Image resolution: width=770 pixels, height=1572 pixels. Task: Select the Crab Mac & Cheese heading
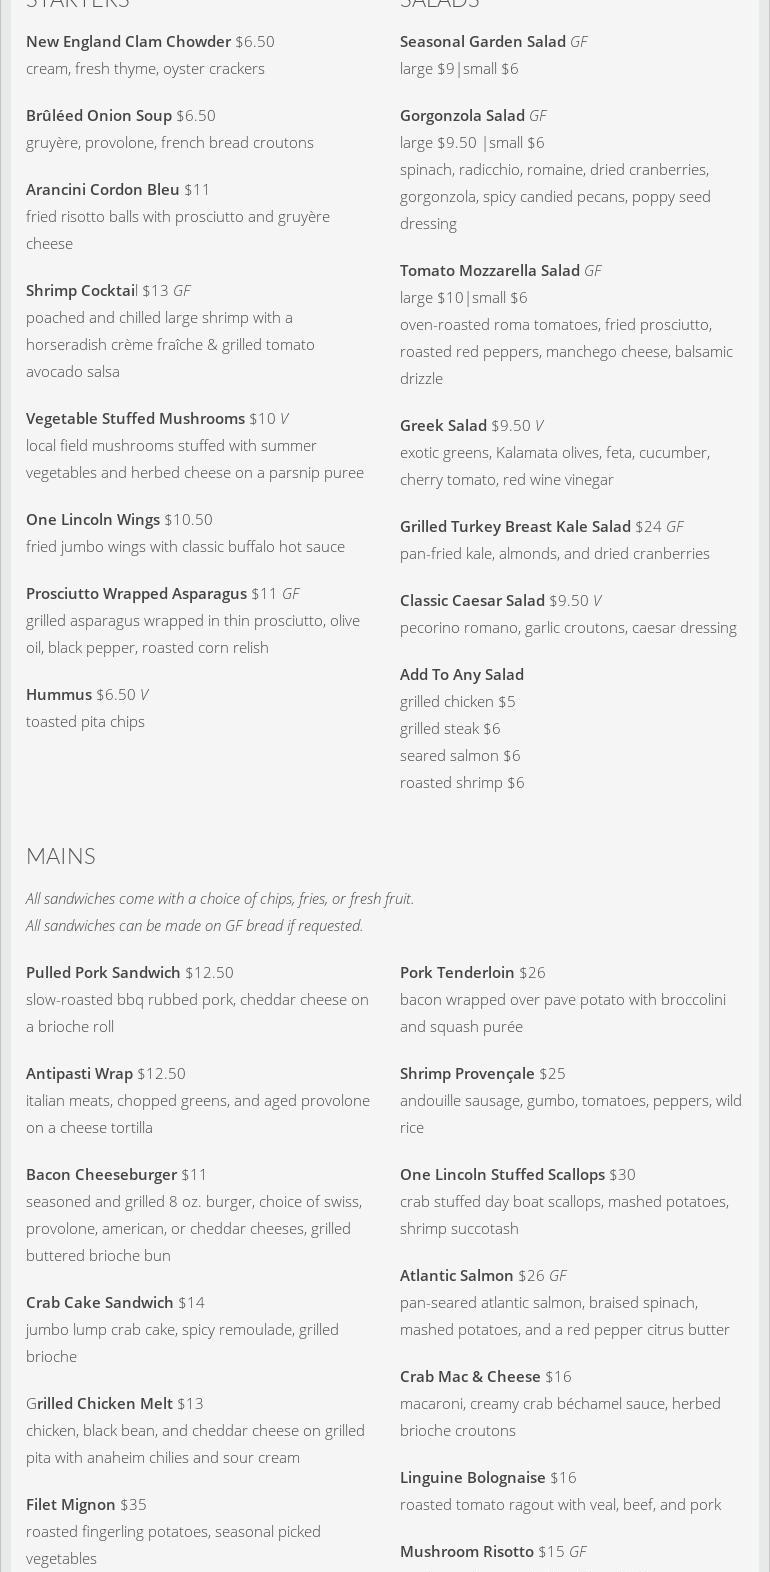click(470, 1376)
